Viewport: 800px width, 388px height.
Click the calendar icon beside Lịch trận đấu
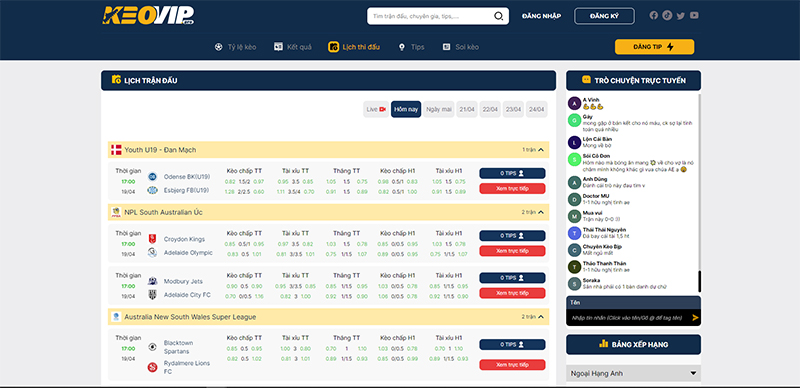point(116,80)
